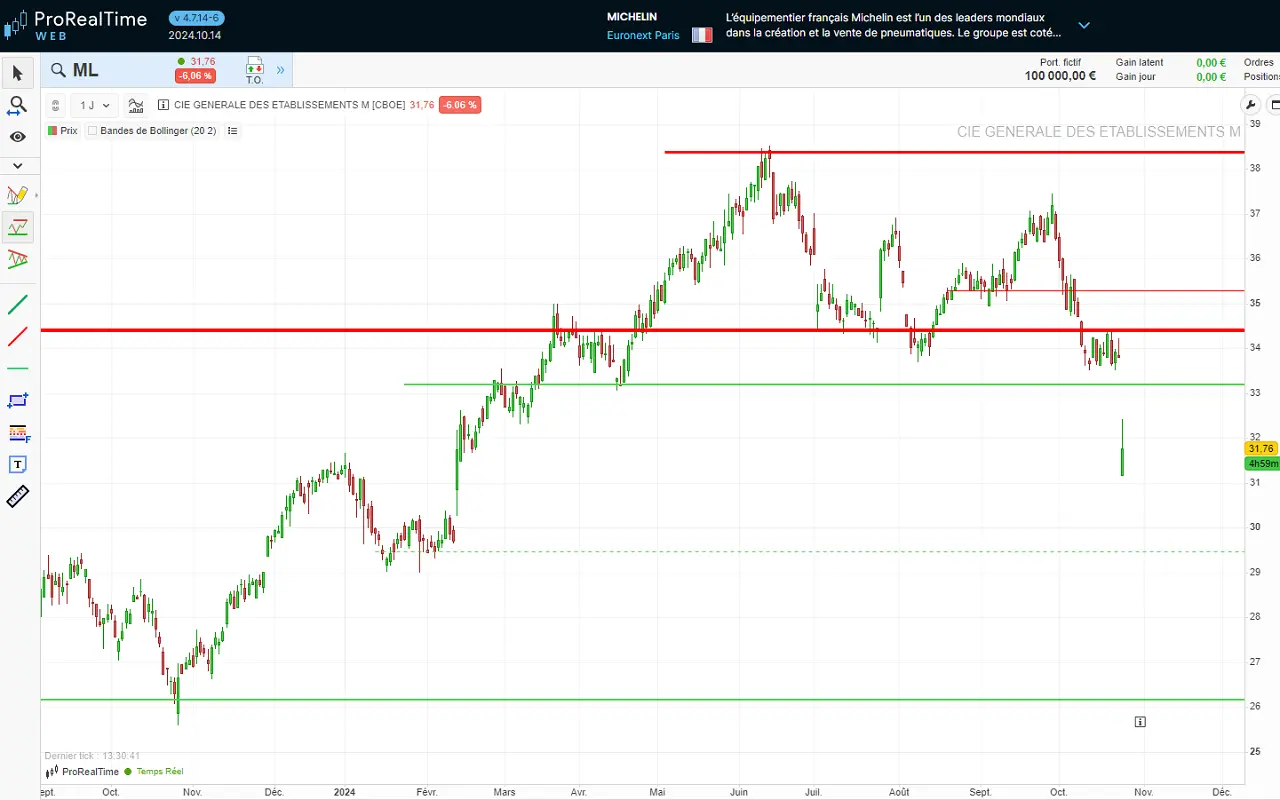
Task: Select the lowest green support line
Action: [x=642, y=700]
